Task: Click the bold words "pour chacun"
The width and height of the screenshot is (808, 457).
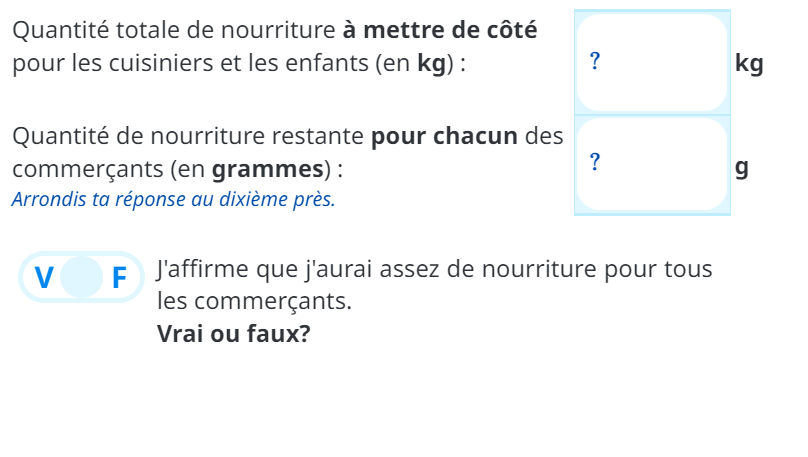Action: pos(444,135)
